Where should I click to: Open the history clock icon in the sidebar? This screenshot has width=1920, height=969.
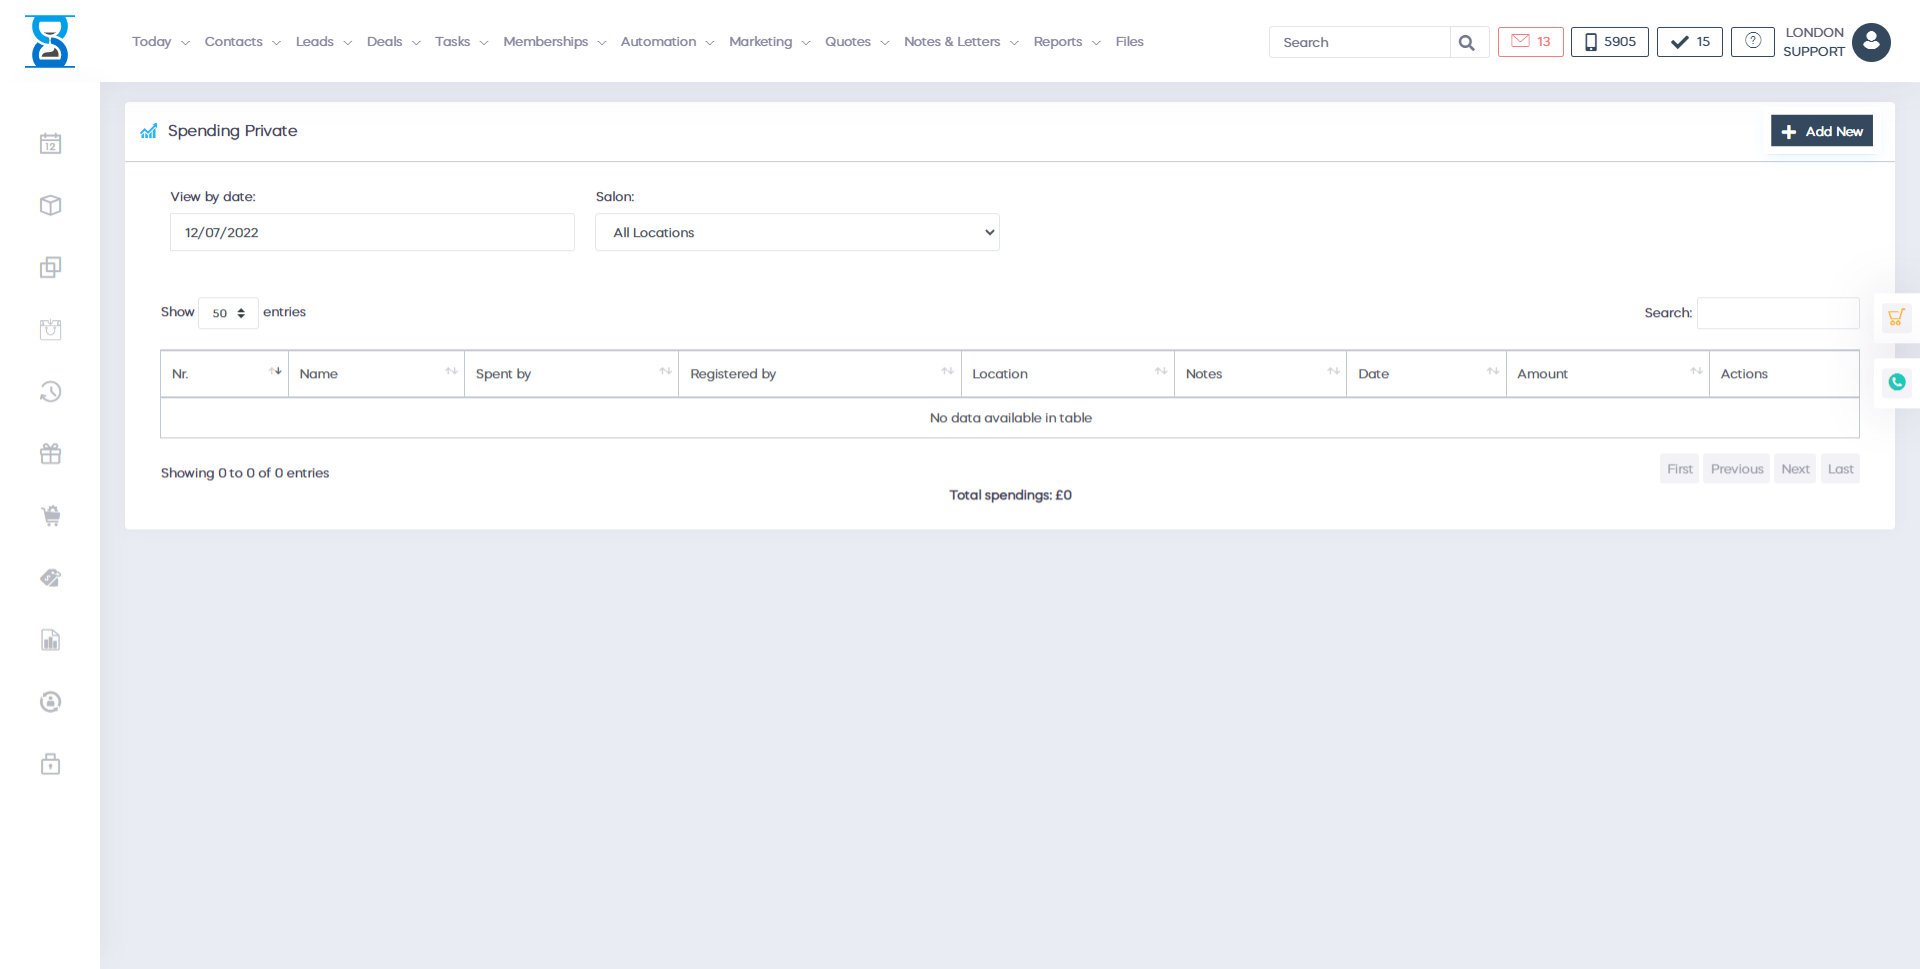tap(50, 391)
